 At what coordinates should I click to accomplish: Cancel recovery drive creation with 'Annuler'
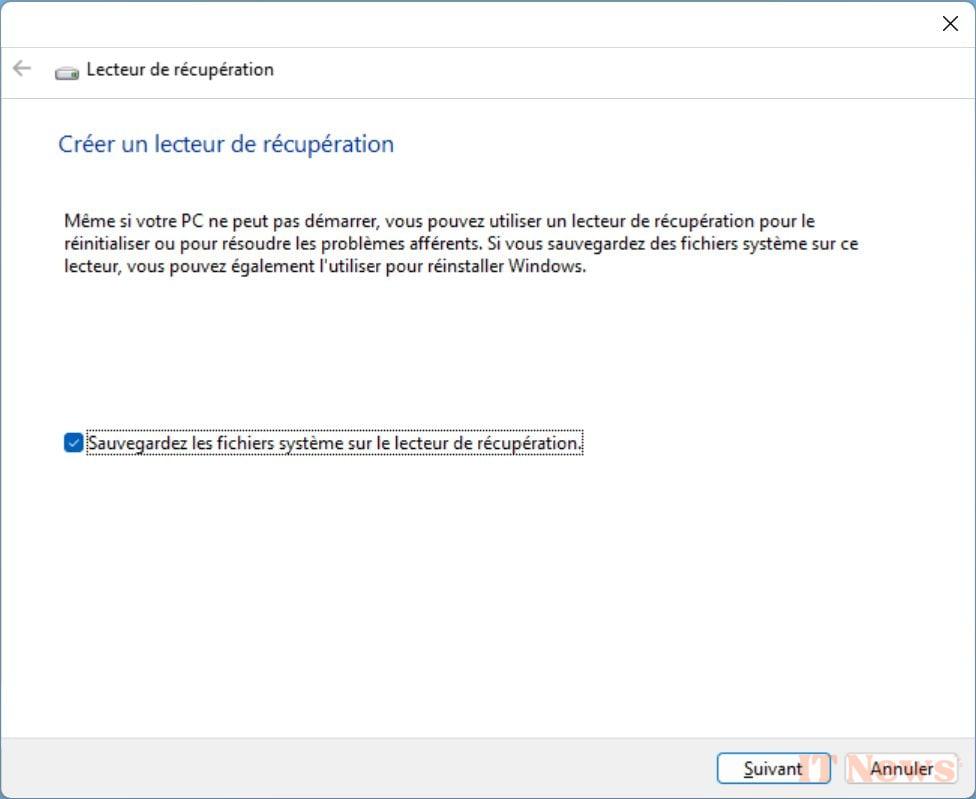898,768
